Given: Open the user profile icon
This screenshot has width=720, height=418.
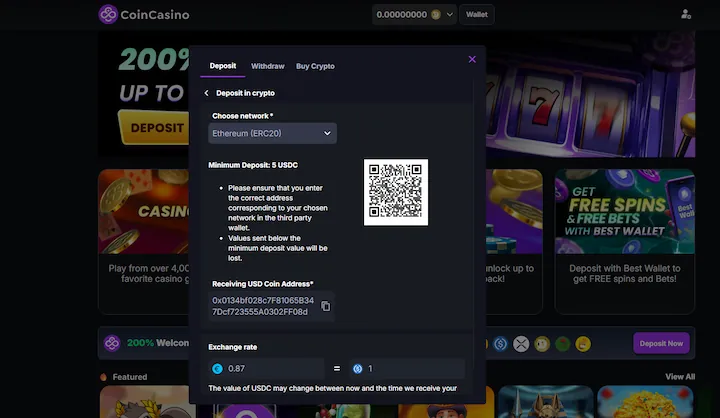Looking at the screenshot, I should pos(686,14).
